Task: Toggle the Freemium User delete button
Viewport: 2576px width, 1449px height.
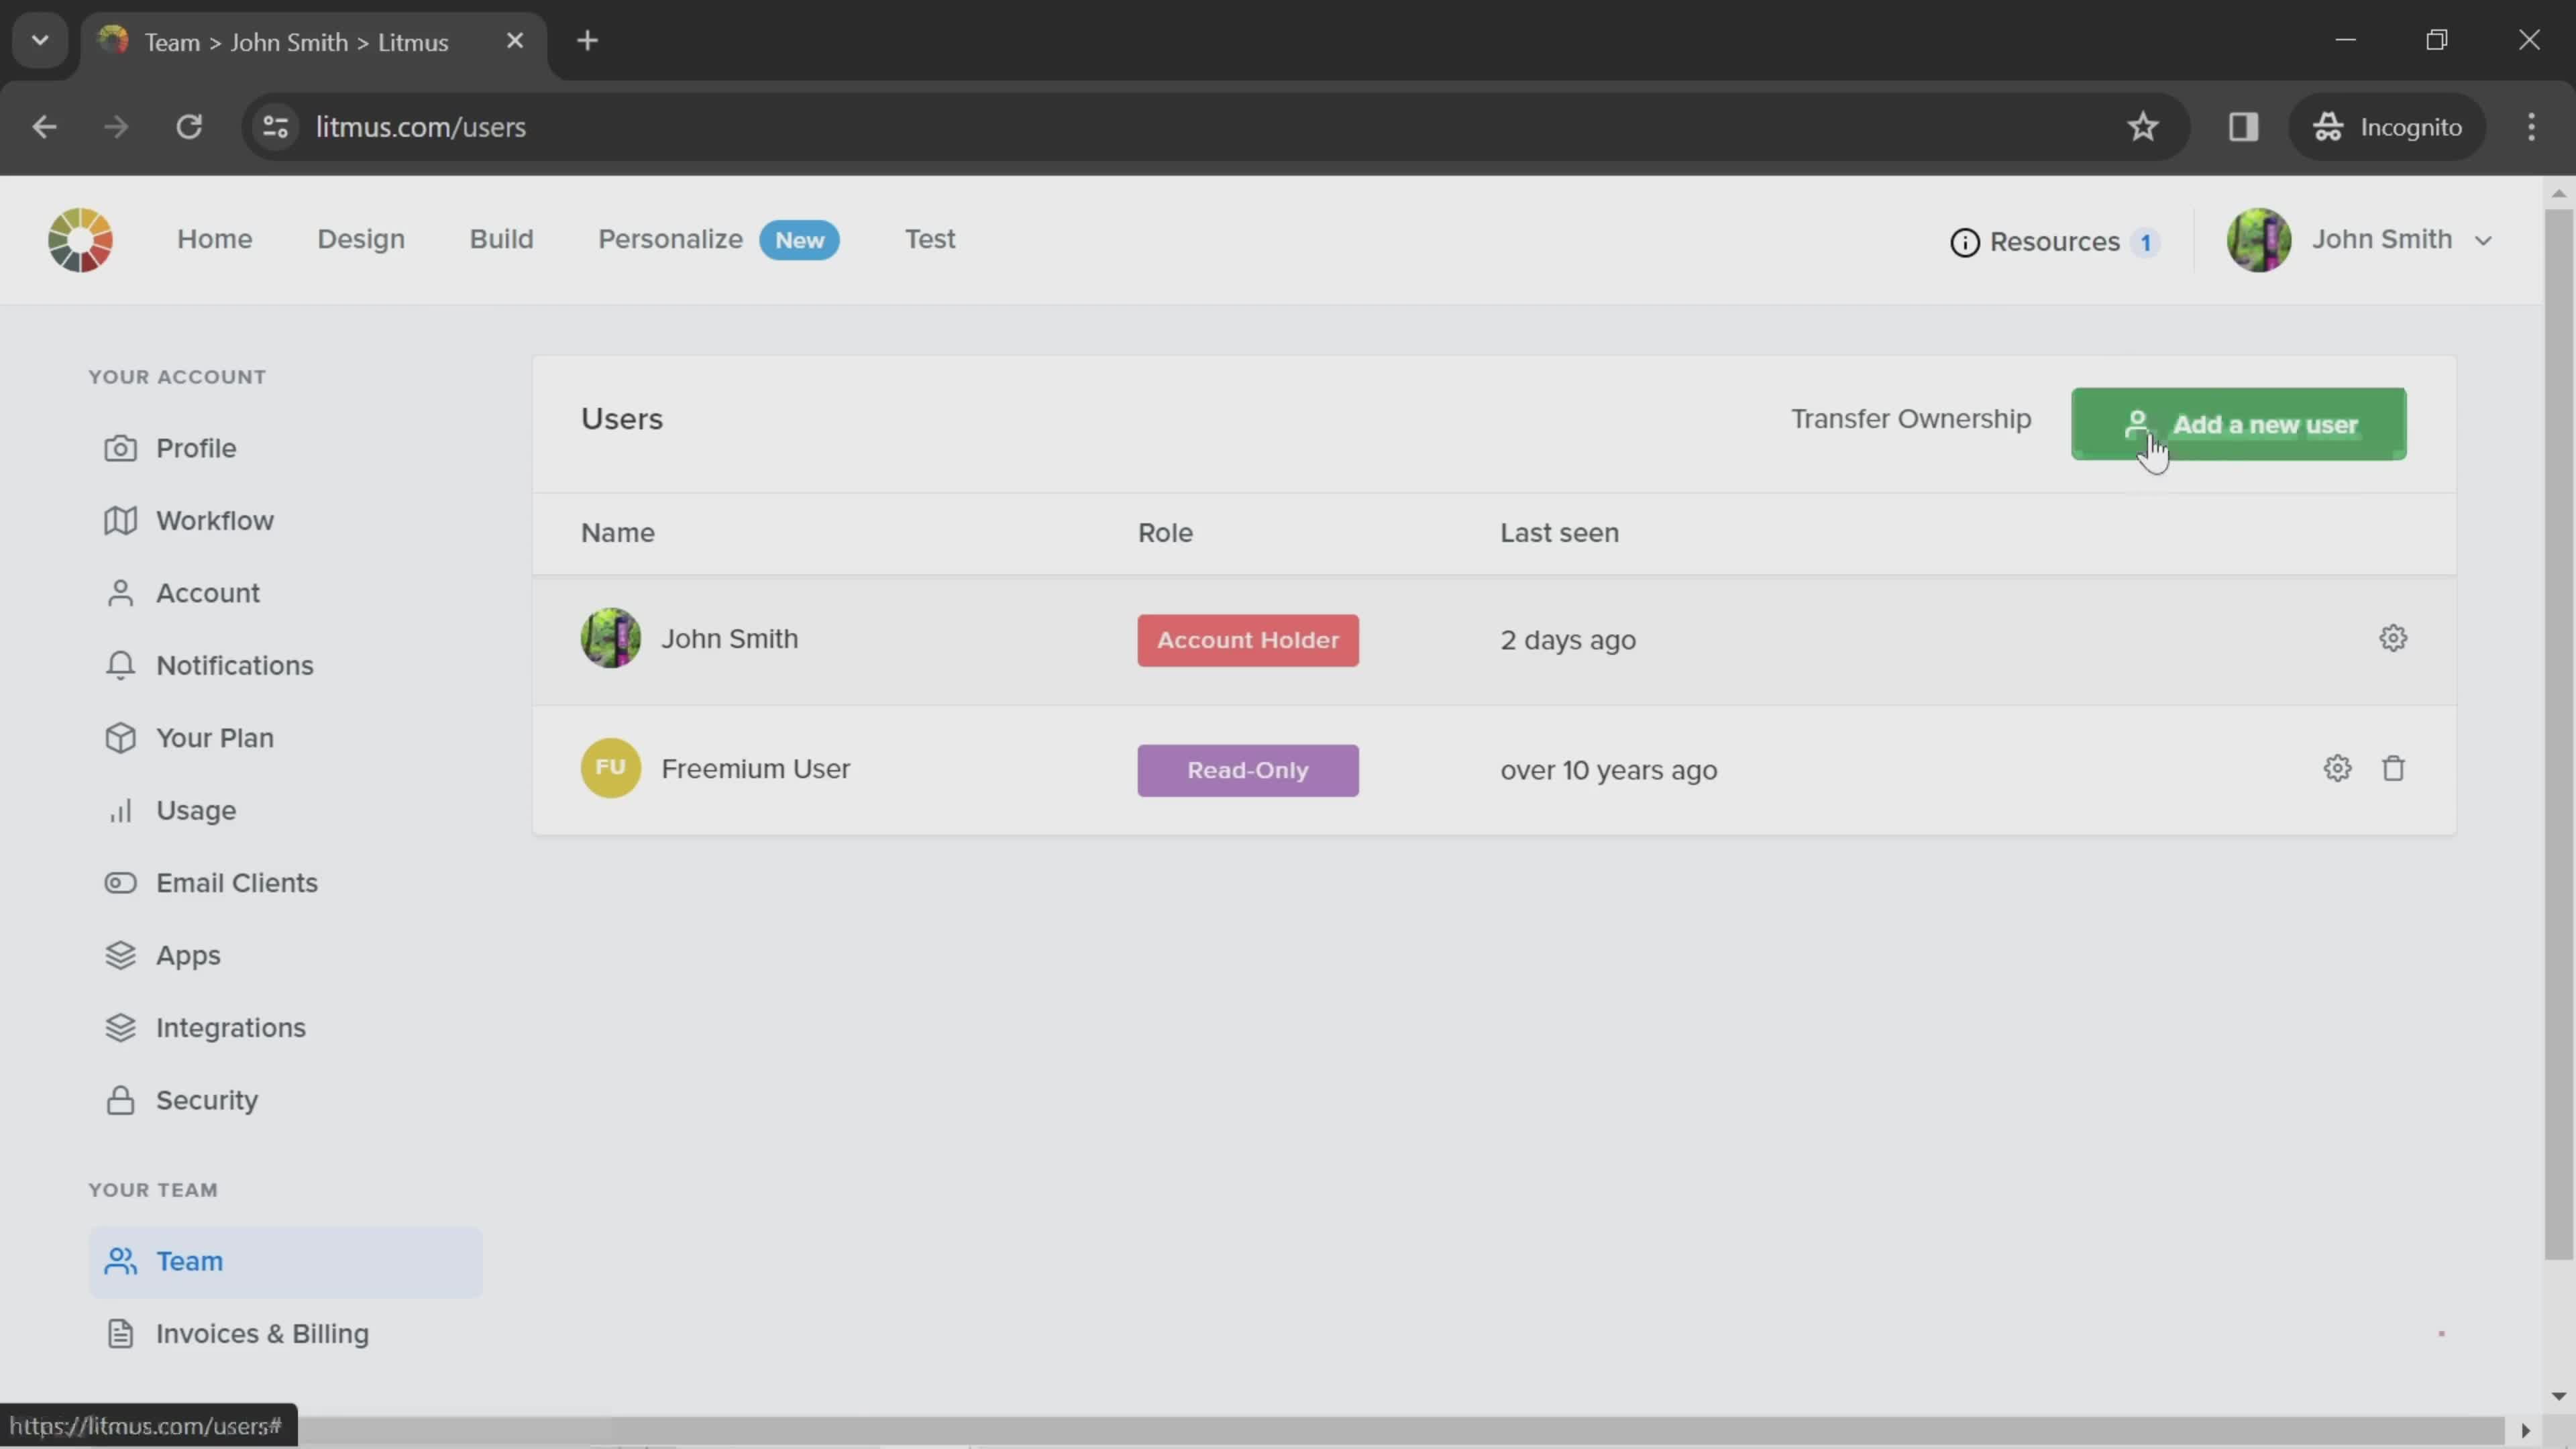Action: pos(2394,768)
